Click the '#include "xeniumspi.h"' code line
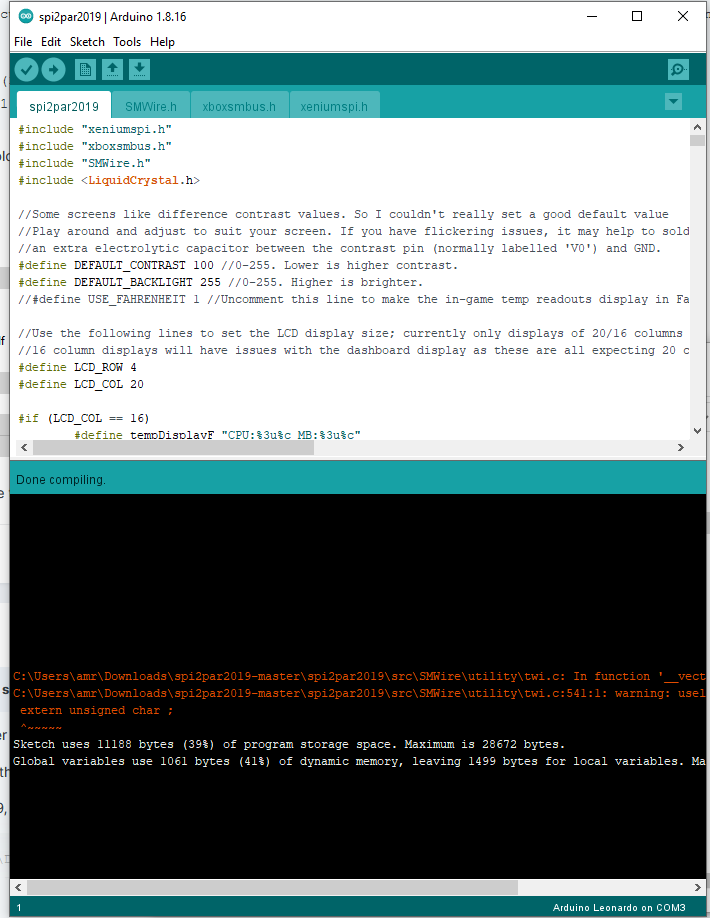 [x=95, y=129]
